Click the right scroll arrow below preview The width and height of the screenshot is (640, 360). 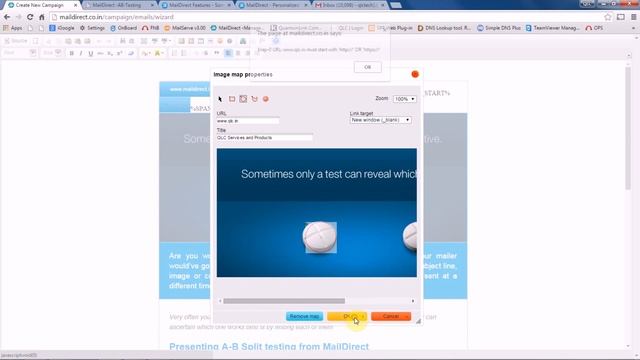(x=413, y=301)
